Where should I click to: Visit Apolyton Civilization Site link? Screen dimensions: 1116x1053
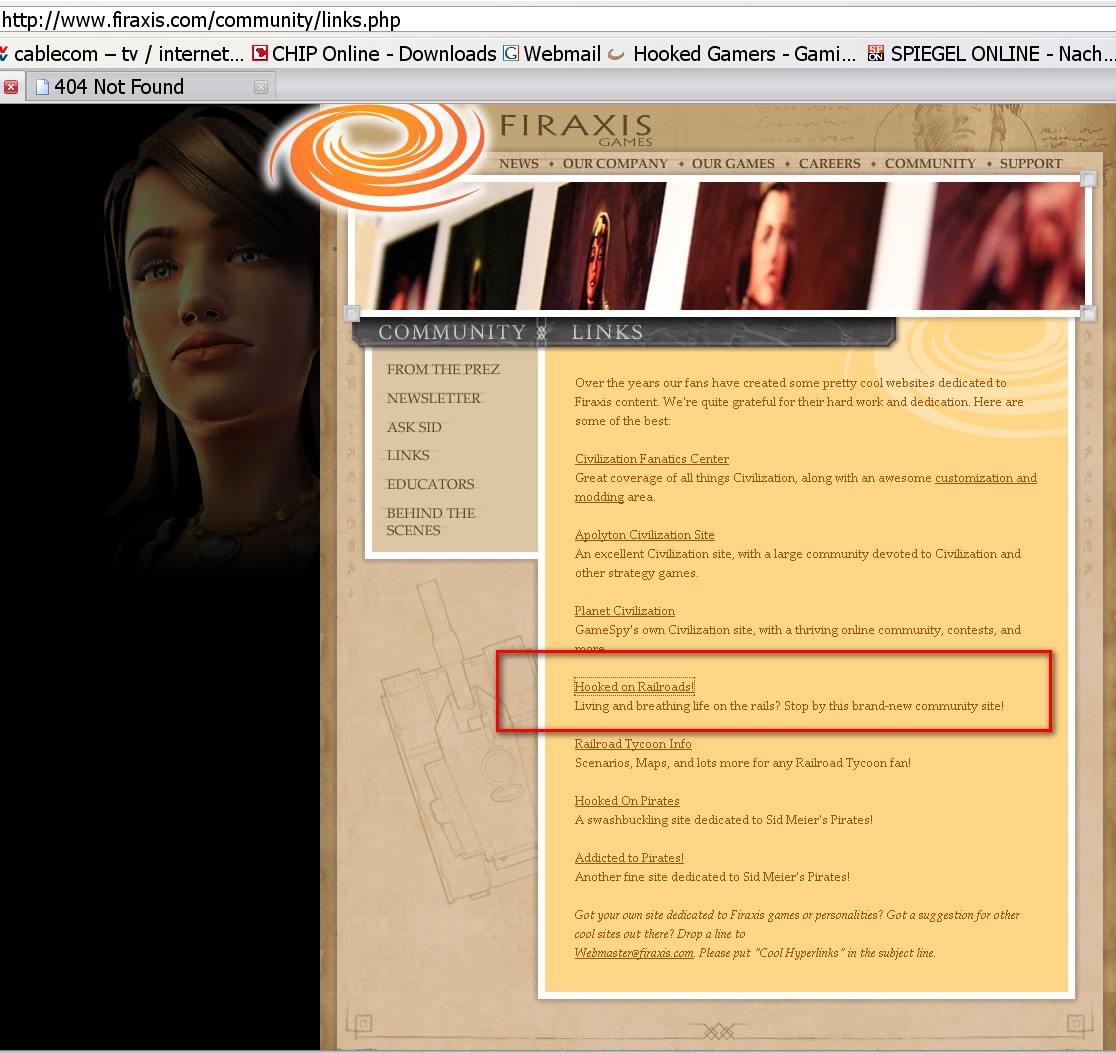644,535
